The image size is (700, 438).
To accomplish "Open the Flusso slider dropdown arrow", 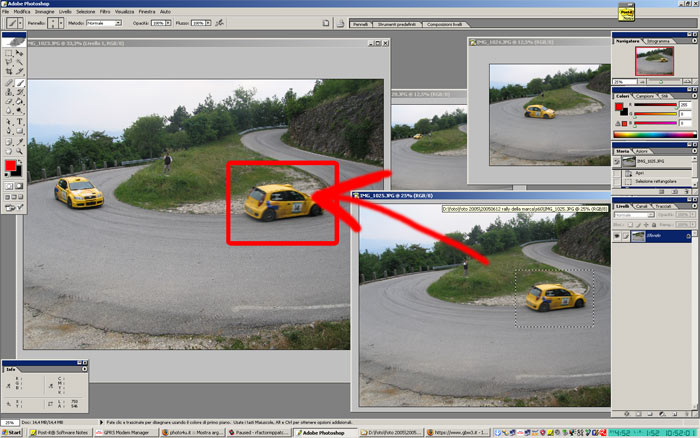I will point(208,23).
